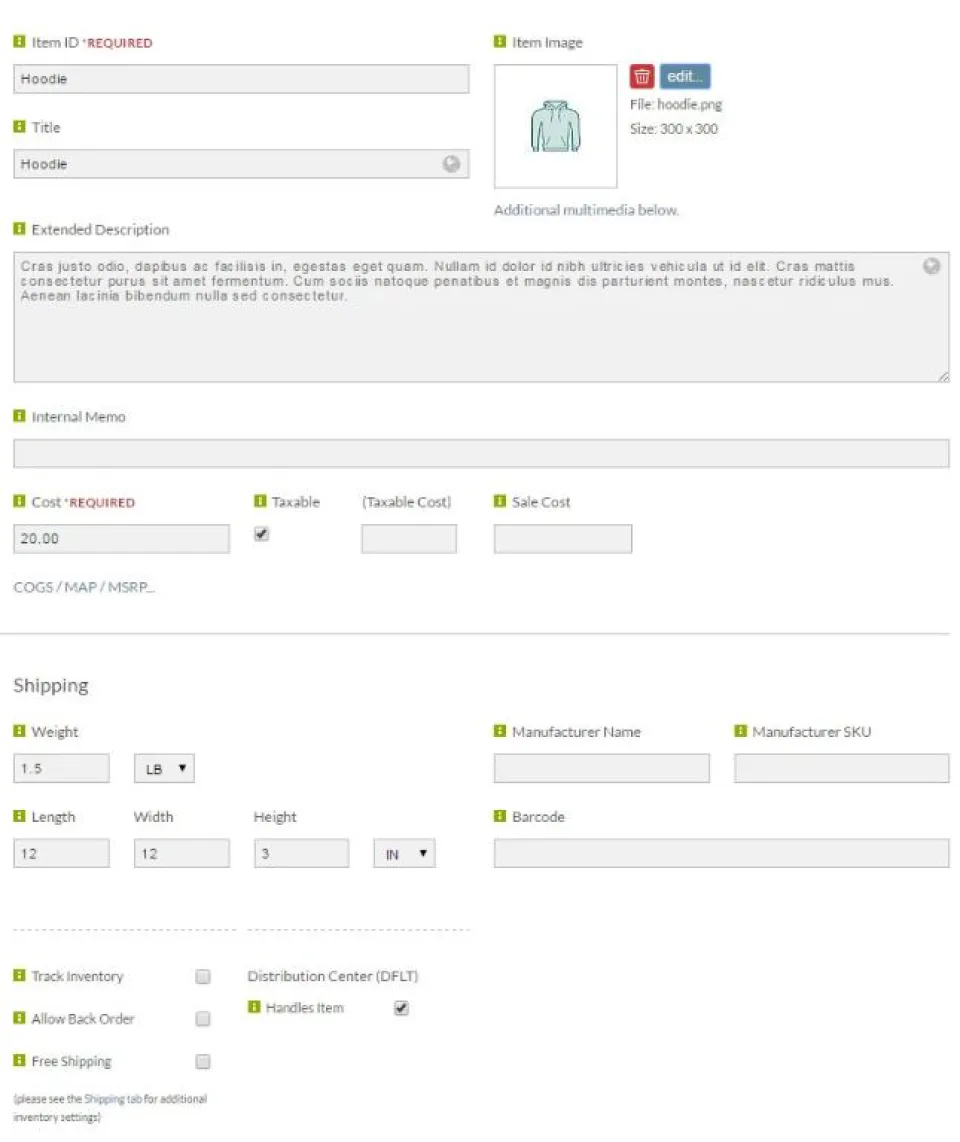
Task: Open the LB weight unit dropdown
Action: tap(164, 768)
